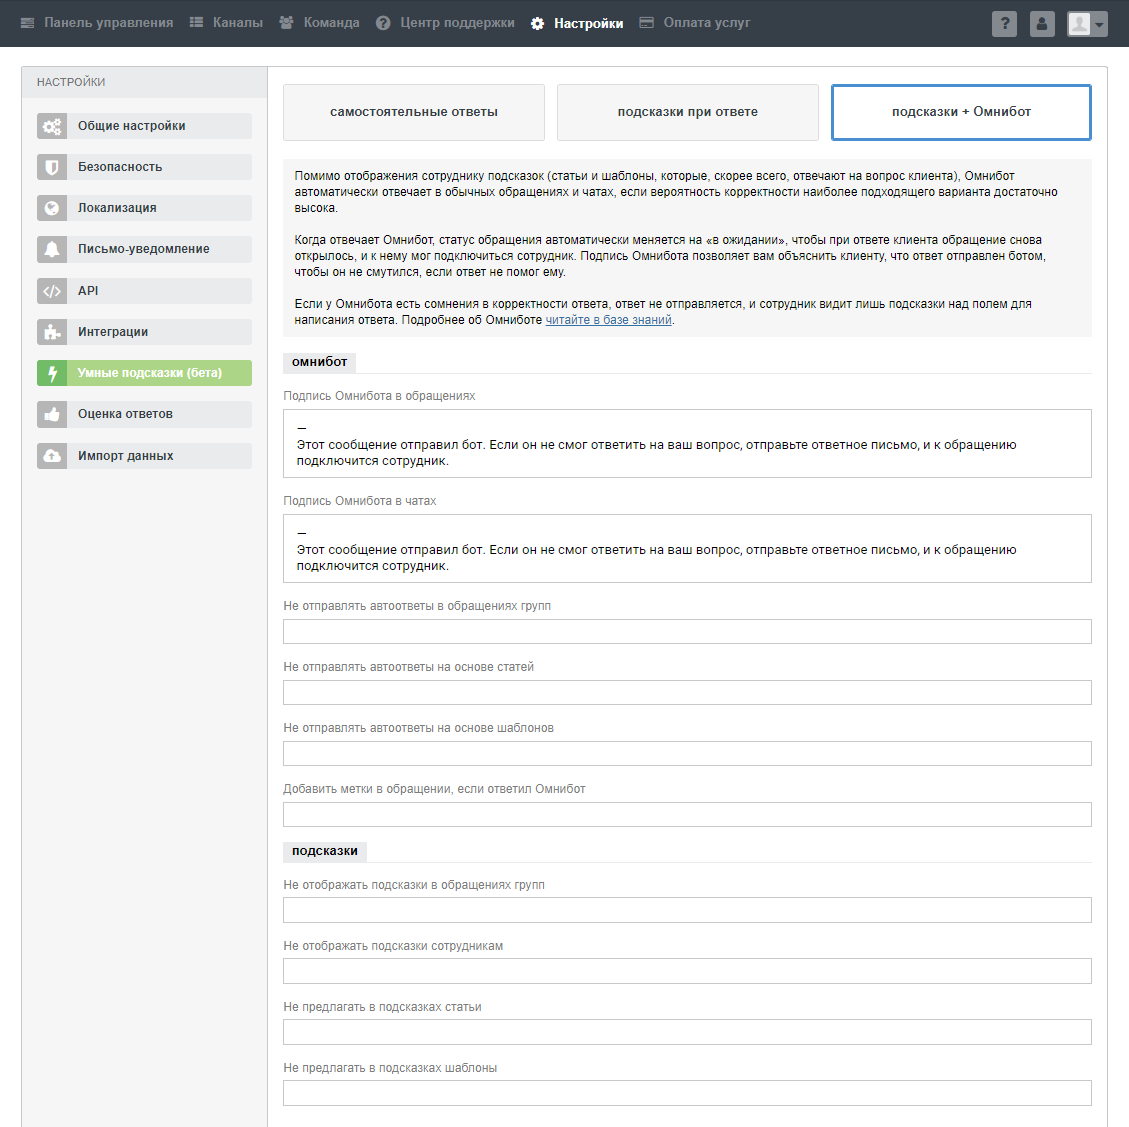
Task: Click the lightning icon beside Умные подсказки
Action: point(52,373)
